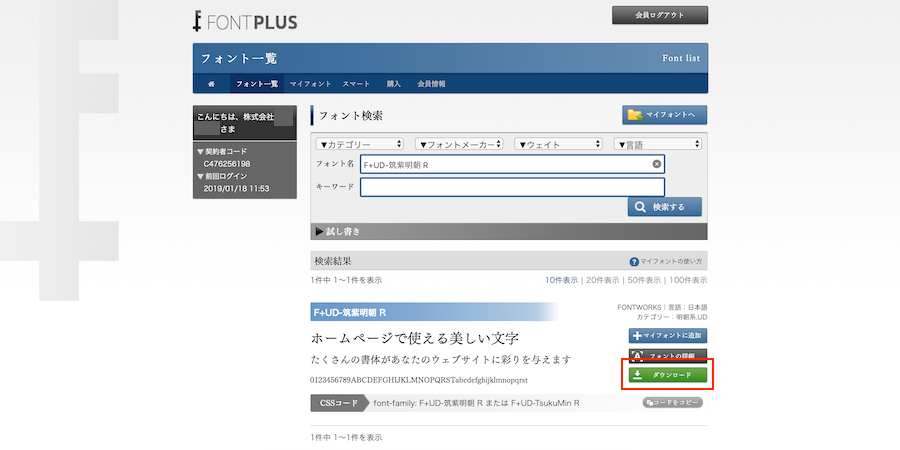
Task: Add font with マイフォントに追加 button
Action: (668, 336)
